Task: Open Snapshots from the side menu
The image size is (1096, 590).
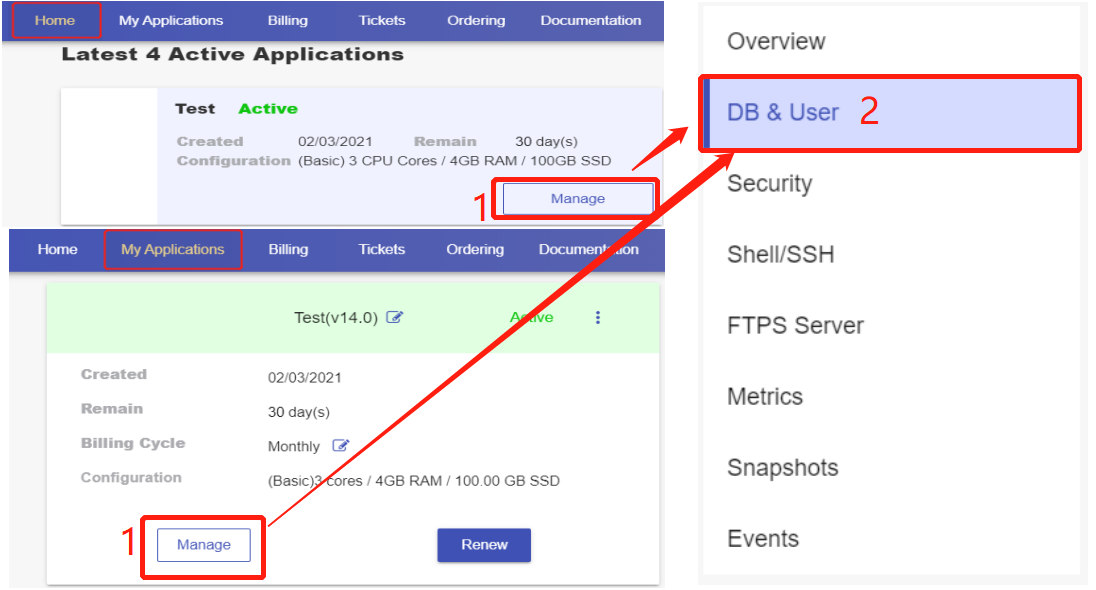Action: click(x=782, y=468)
